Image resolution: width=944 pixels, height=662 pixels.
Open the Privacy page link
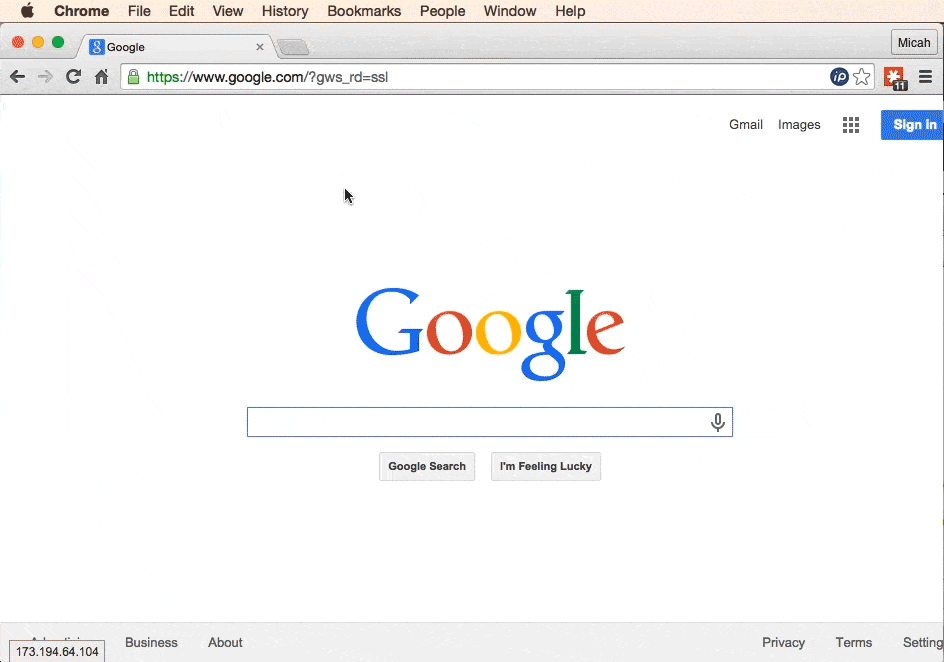783,642
